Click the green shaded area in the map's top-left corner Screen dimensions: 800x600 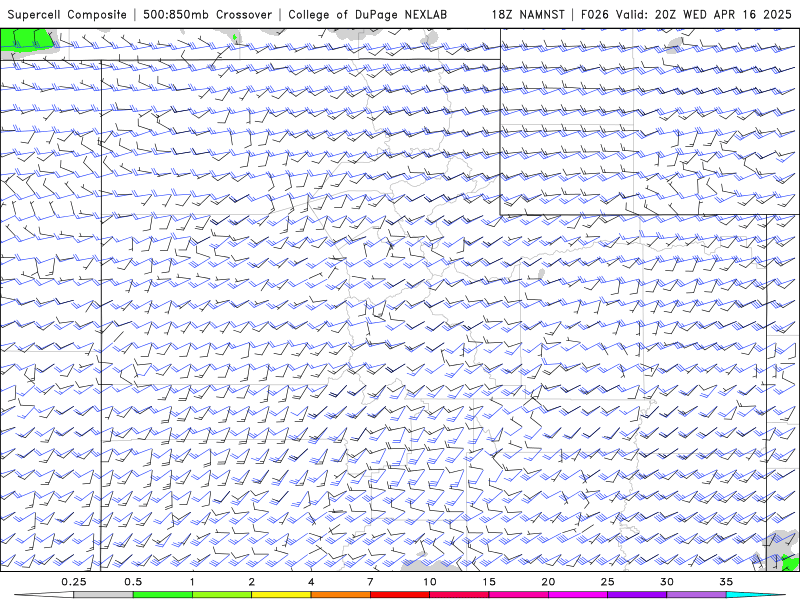pos(27,40)
